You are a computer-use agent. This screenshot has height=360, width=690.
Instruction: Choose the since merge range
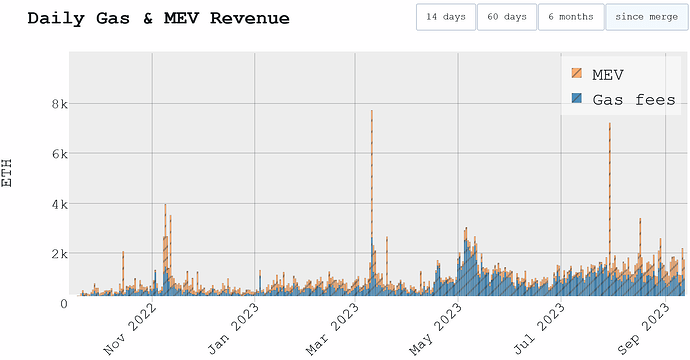tap(646, 17)
